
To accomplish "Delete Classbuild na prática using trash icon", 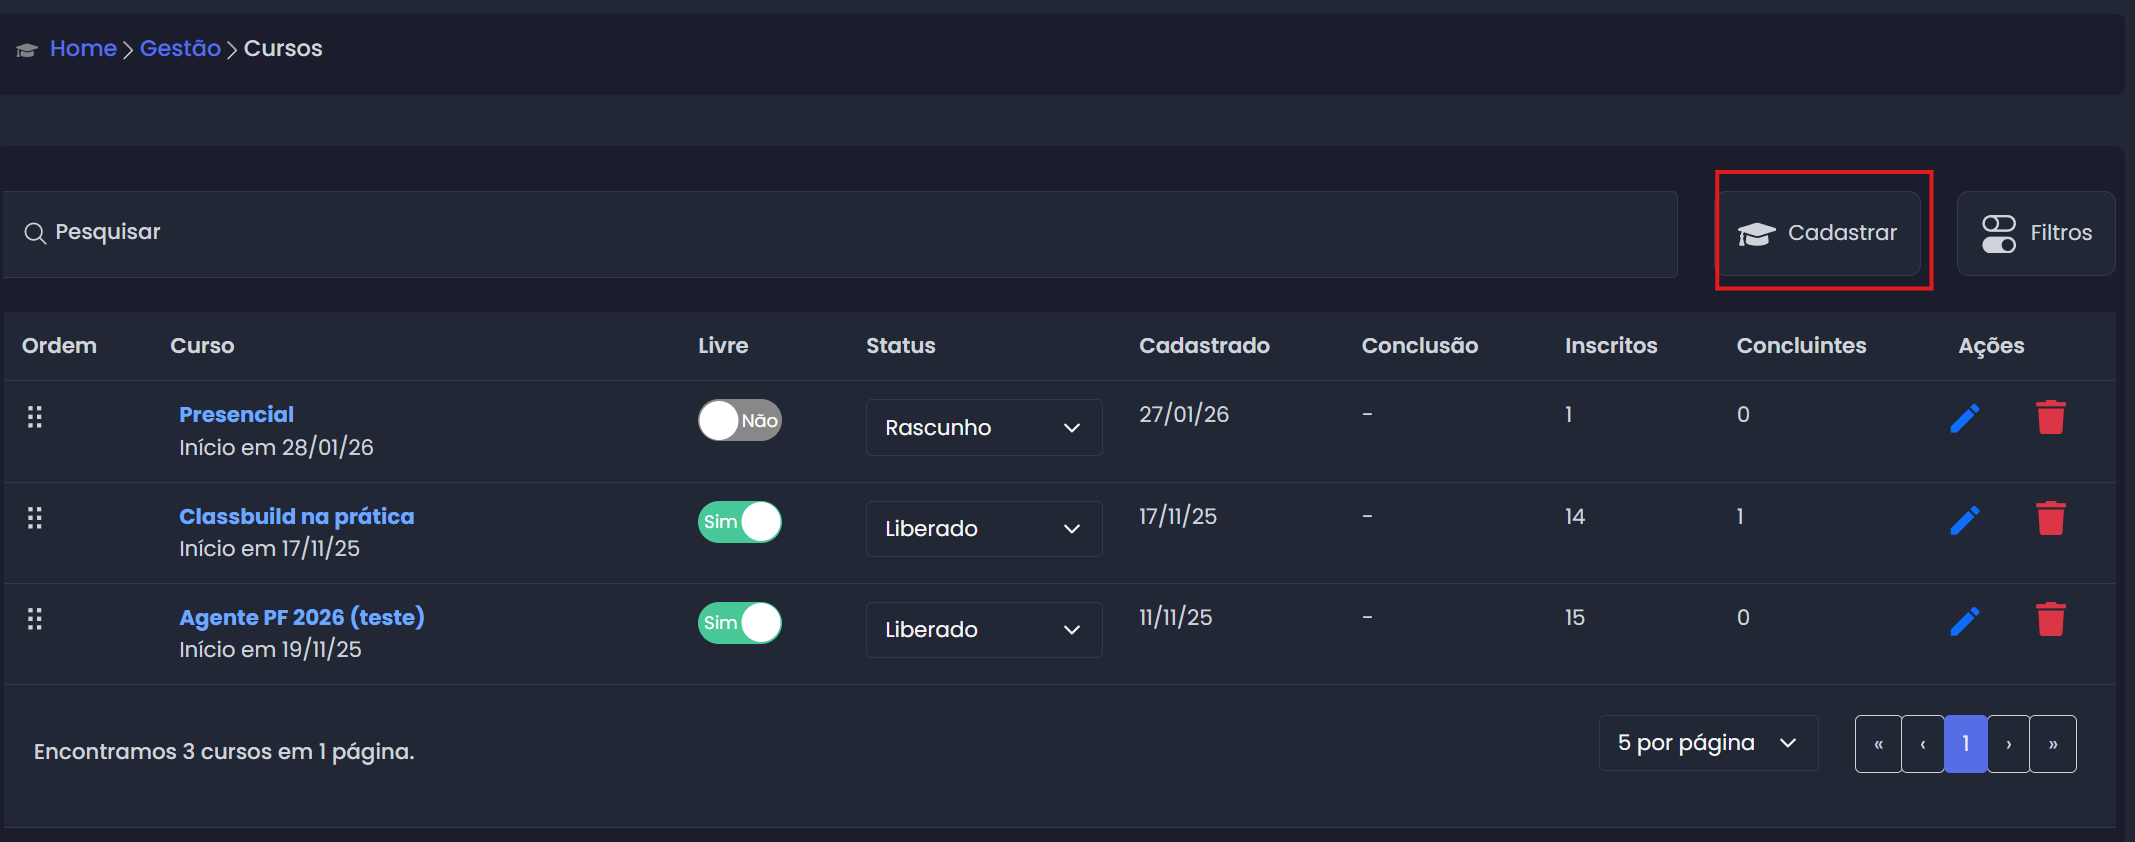I will pos(2050,519).
